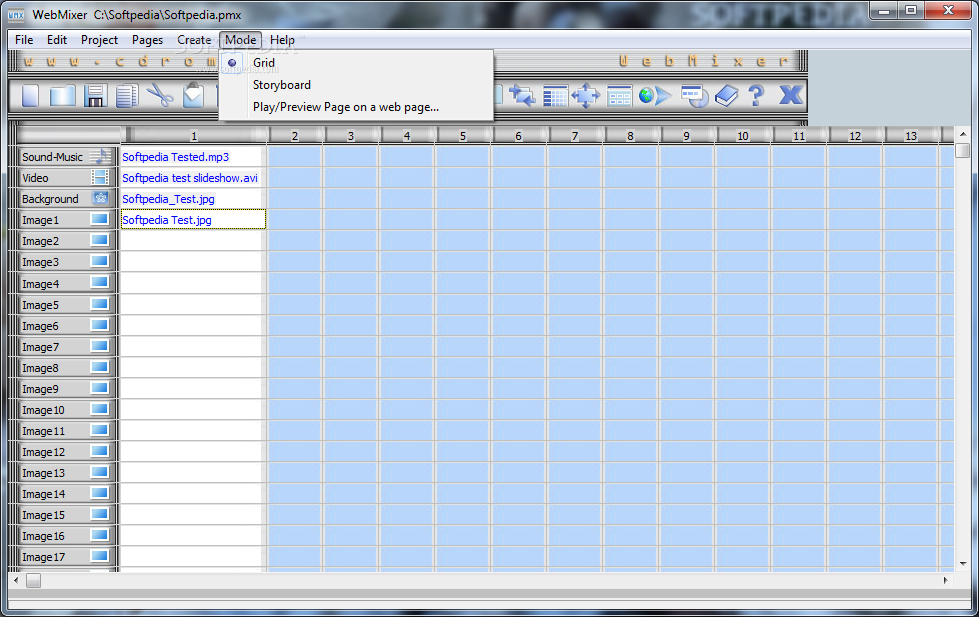
Task: Click the column 10 page header
Action: pyautogui.click(x=742, y=136)
